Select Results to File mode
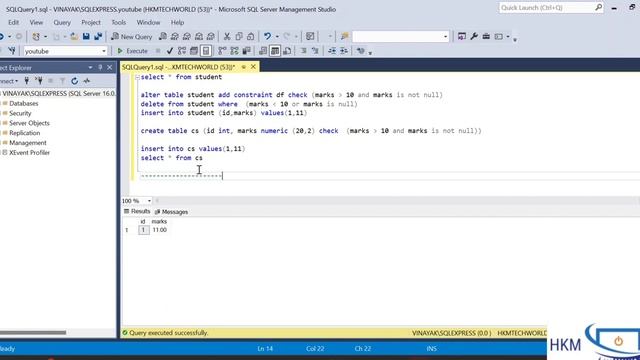This screenshot has height=360, width=640. 287,51
